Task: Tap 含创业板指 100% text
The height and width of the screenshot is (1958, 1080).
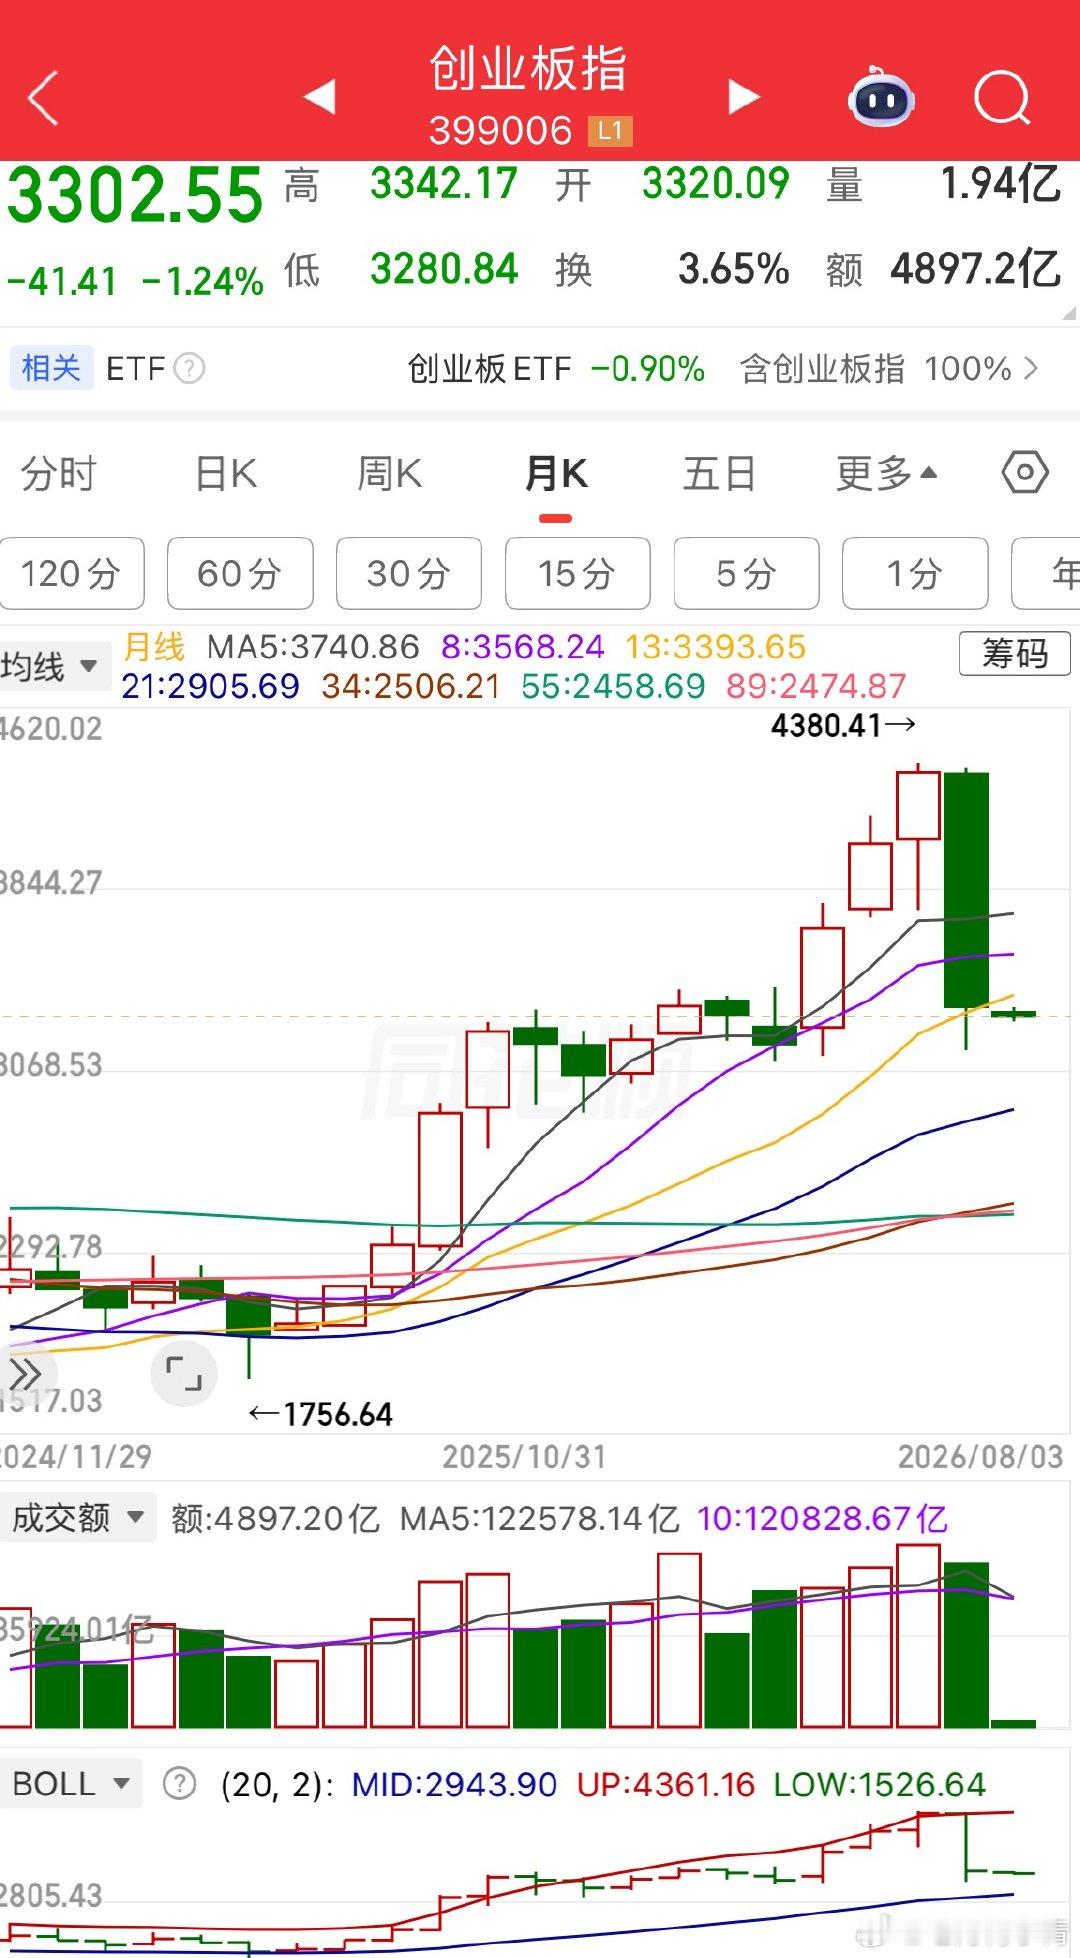Action: (876, 369)
